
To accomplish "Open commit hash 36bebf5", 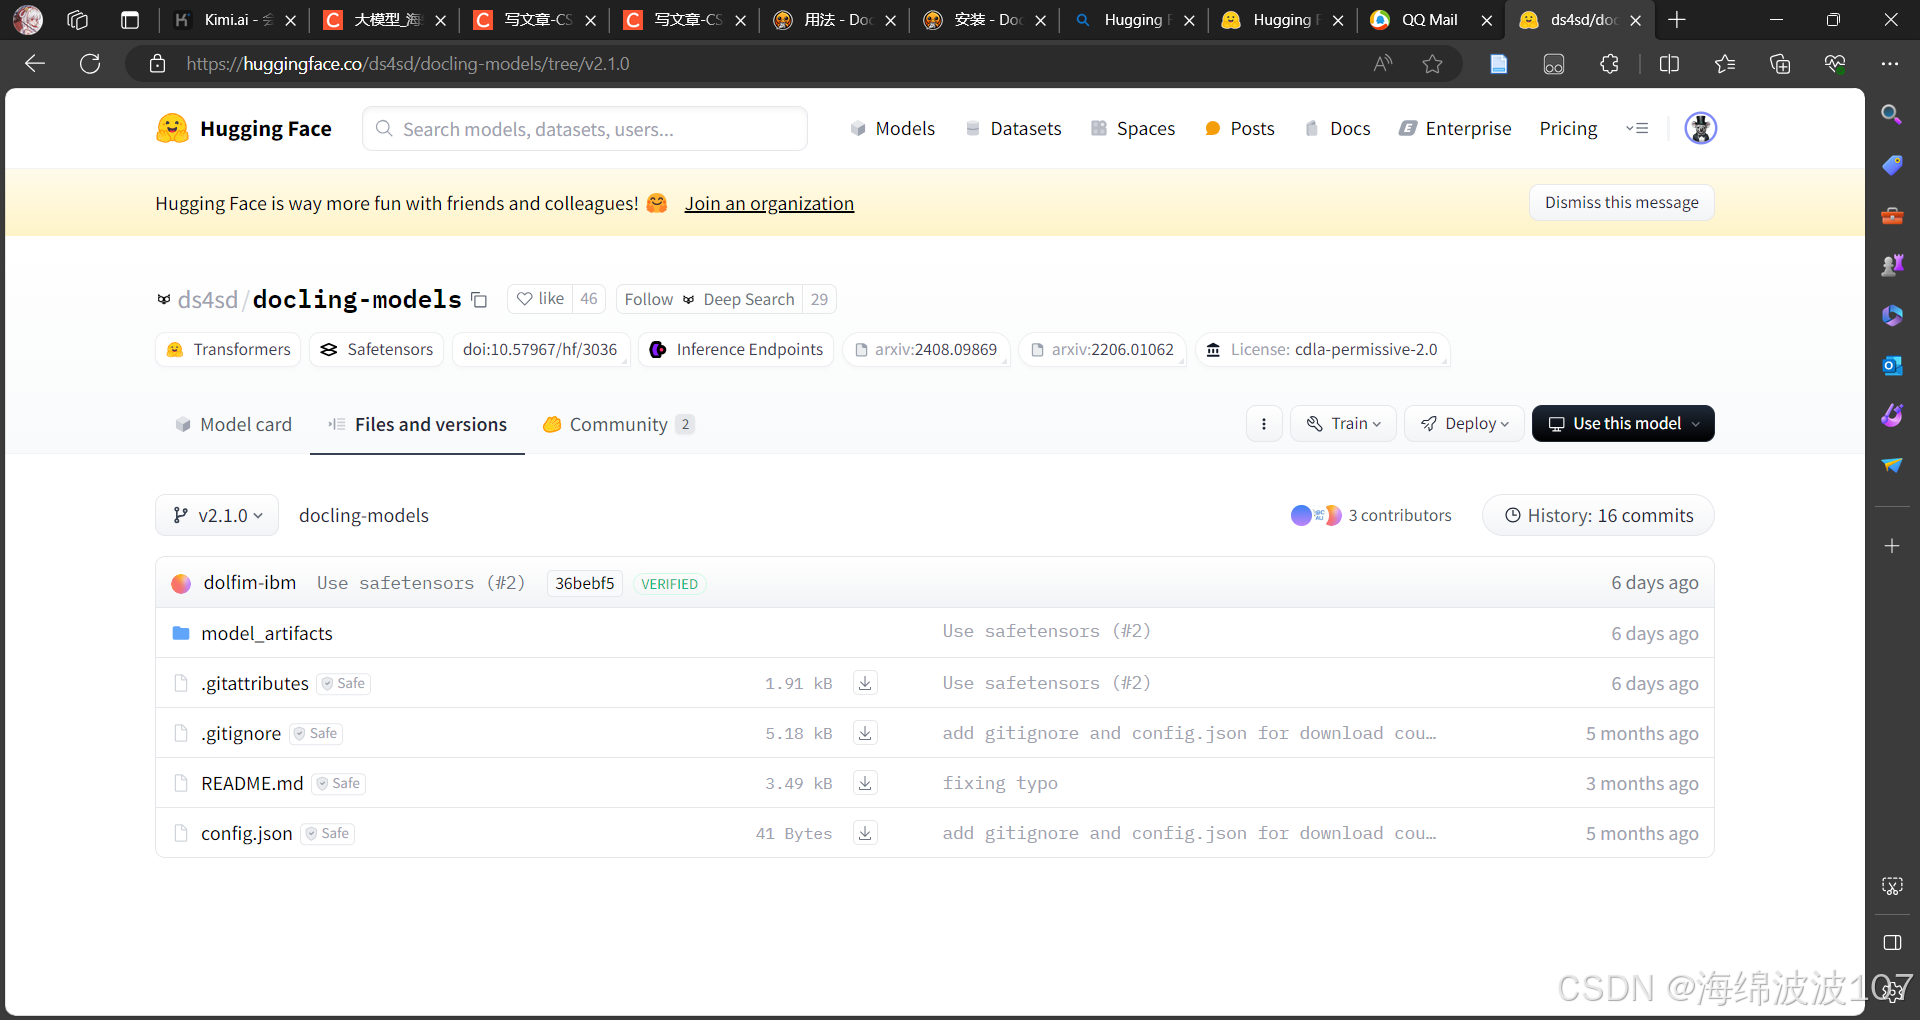I will click(585, 583).
